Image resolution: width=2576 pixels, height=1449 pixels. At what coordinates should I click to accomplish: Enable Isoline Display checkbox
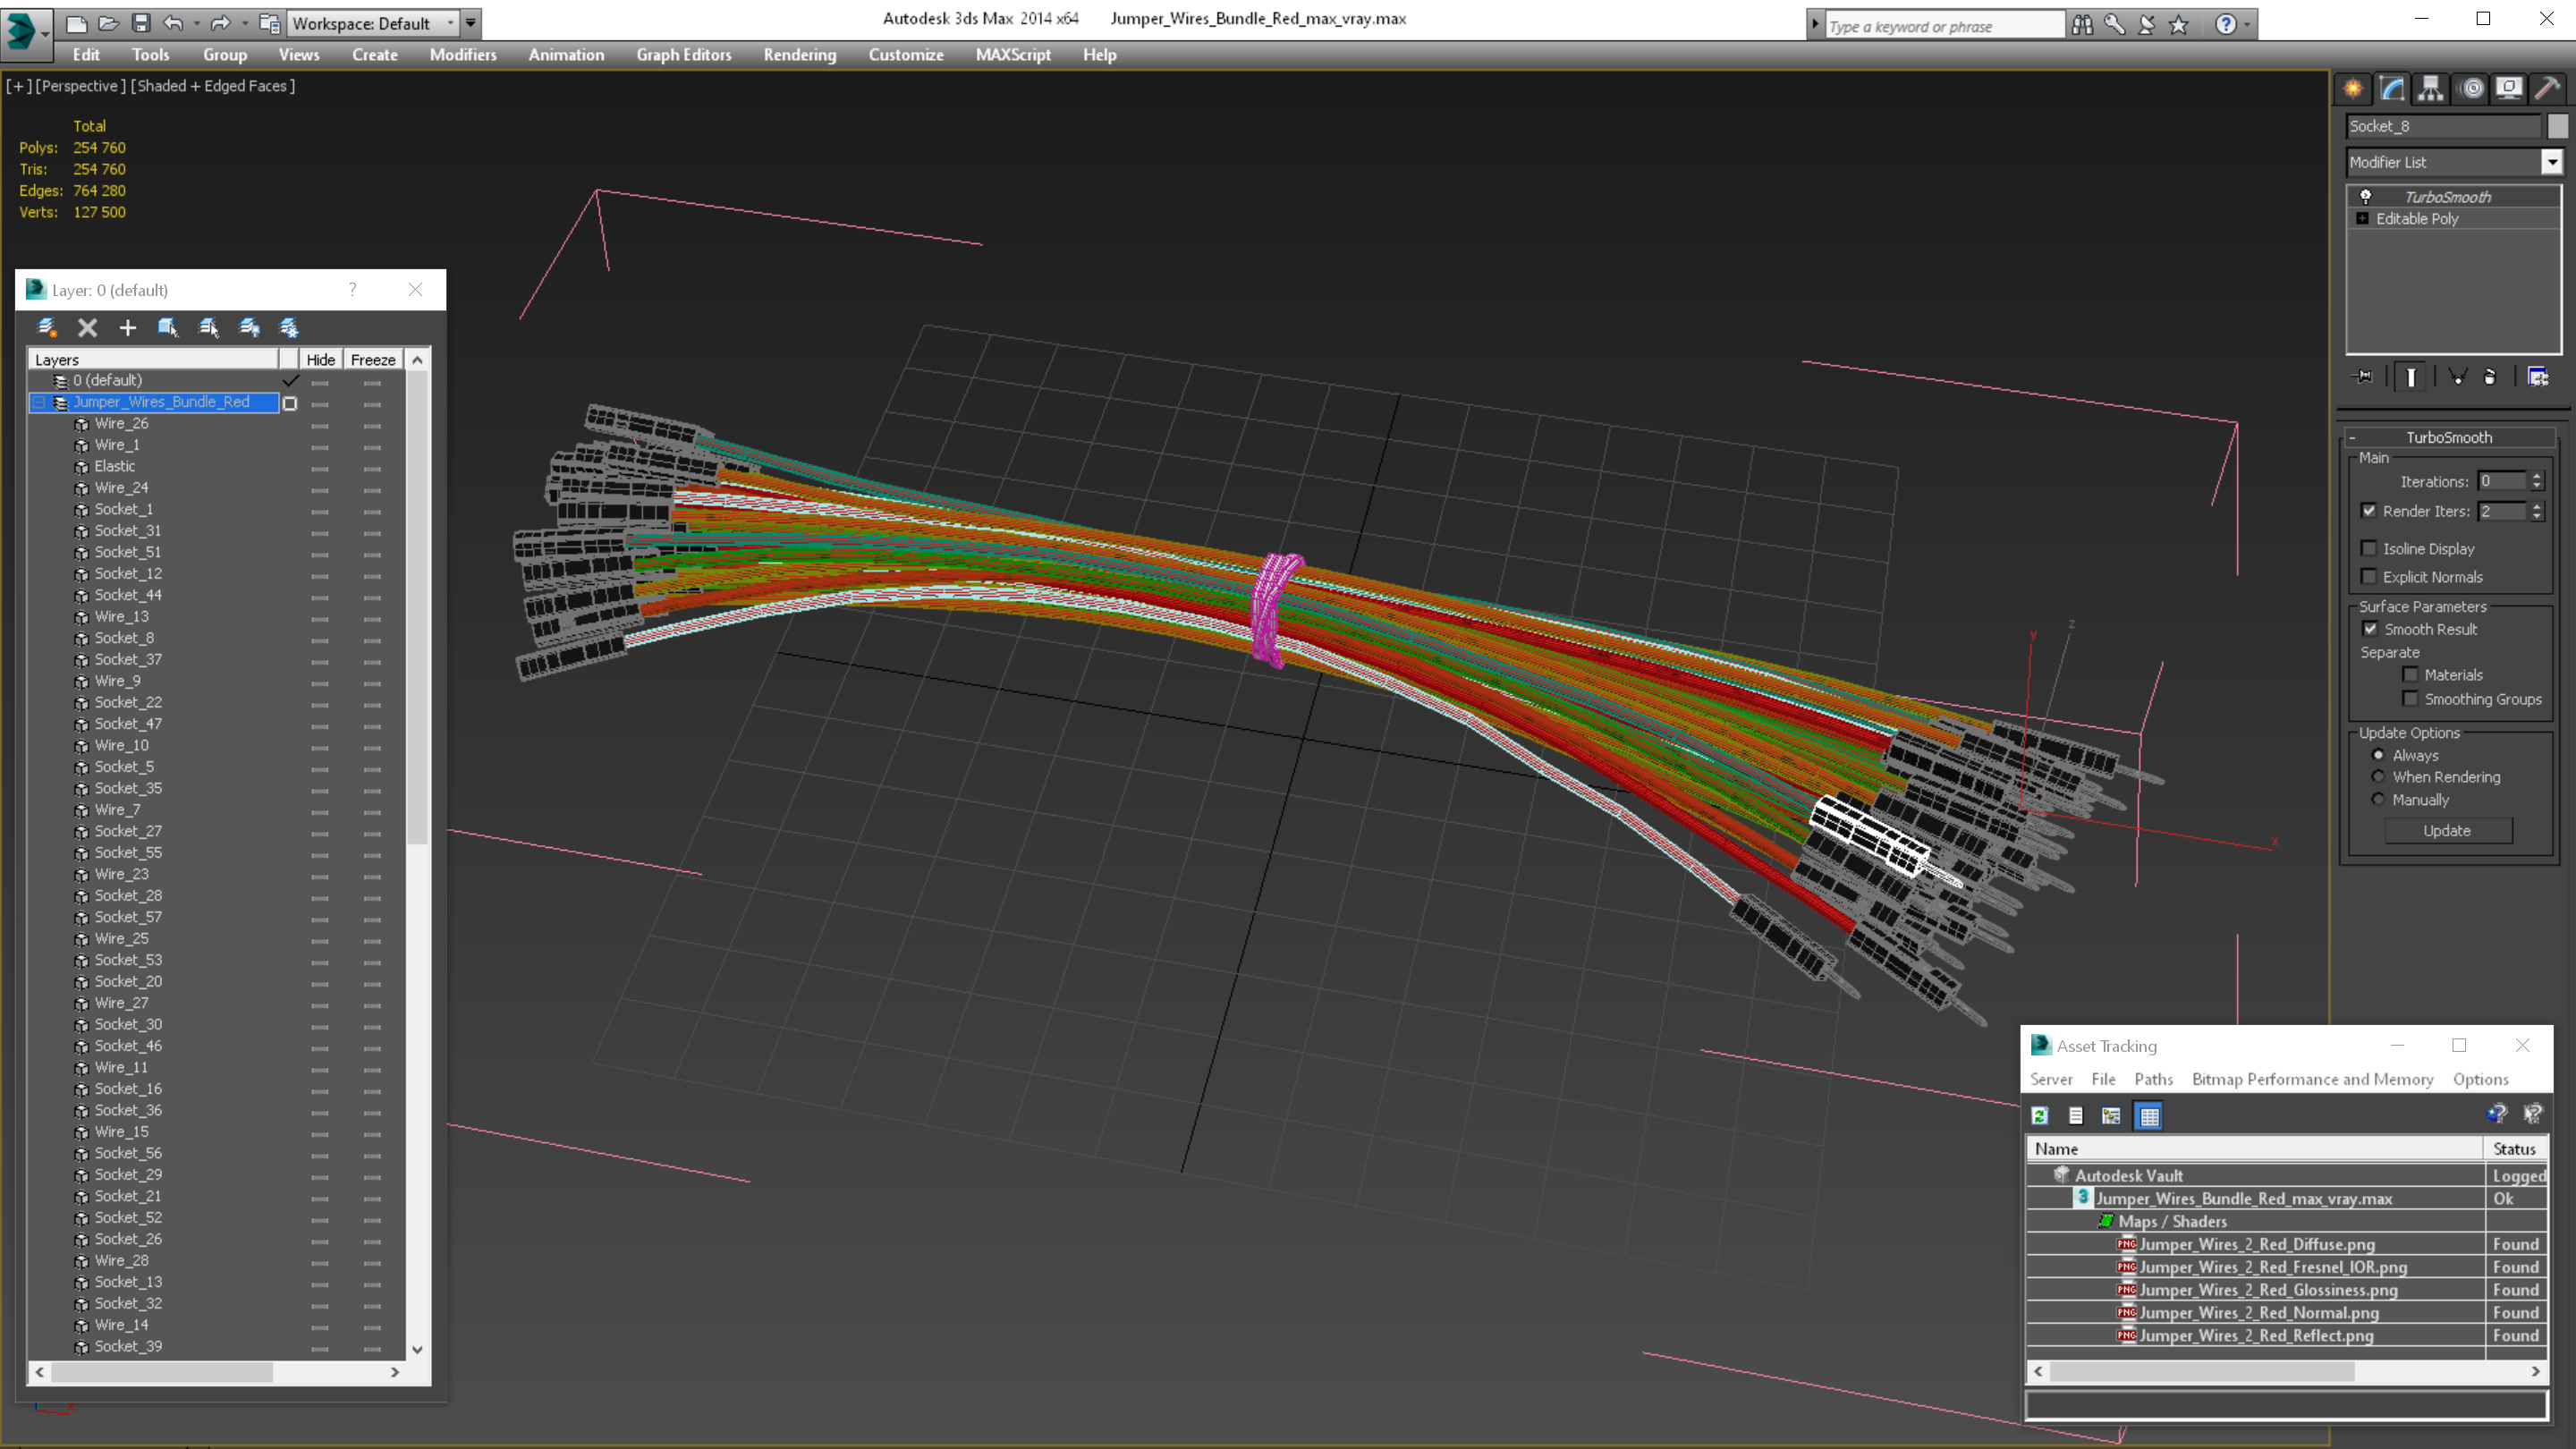[2369, 548]
